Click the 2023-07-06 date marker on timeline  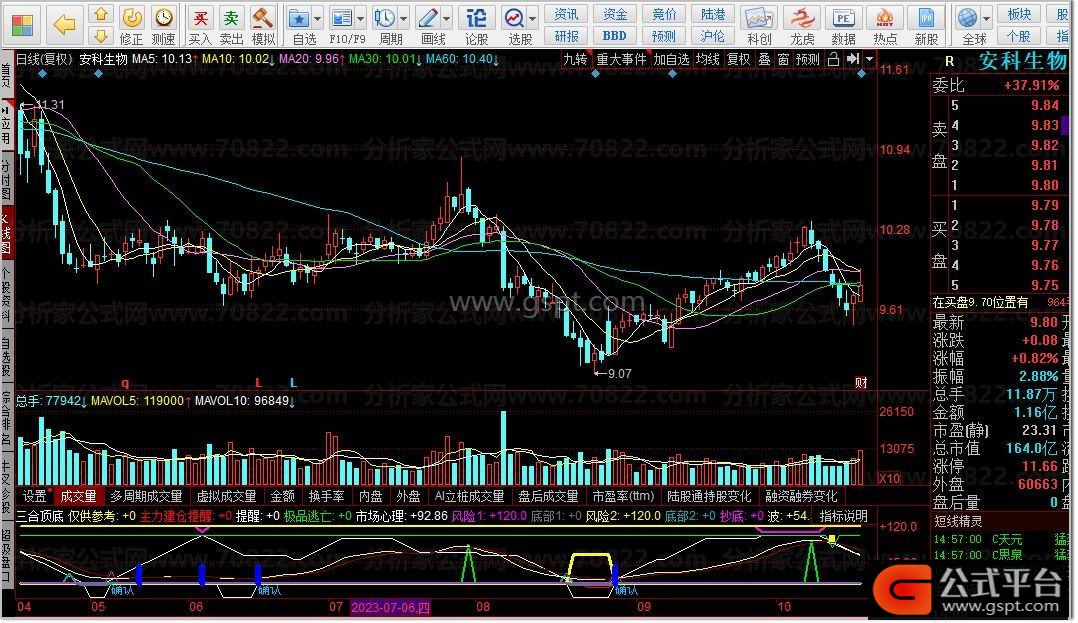390,607
